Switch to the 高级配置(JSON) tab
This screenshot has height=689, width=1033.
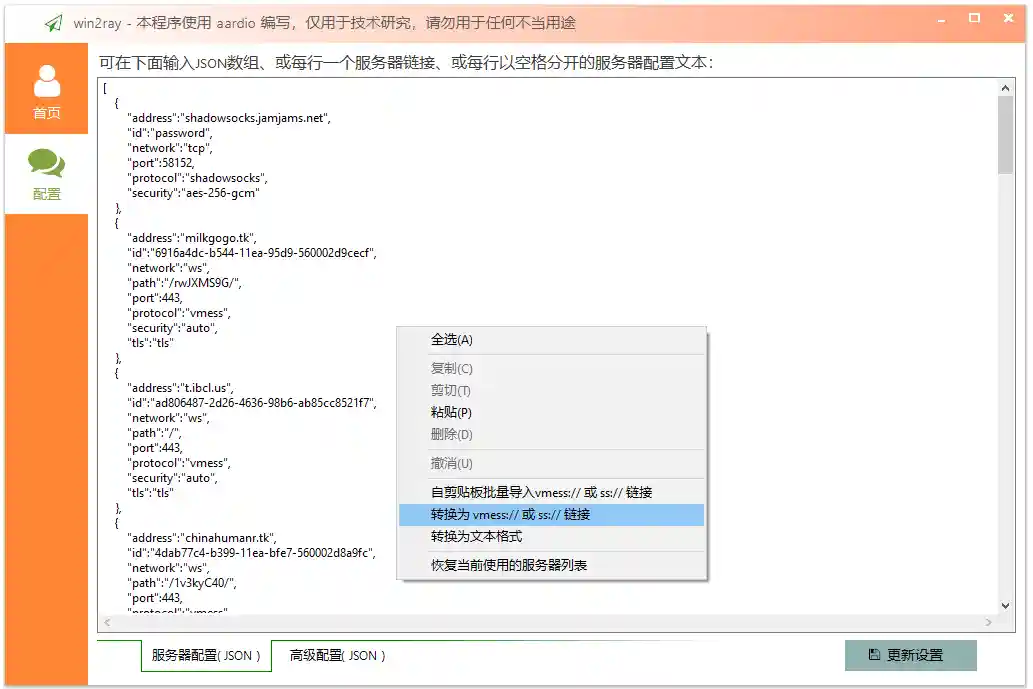click(336, 656)
